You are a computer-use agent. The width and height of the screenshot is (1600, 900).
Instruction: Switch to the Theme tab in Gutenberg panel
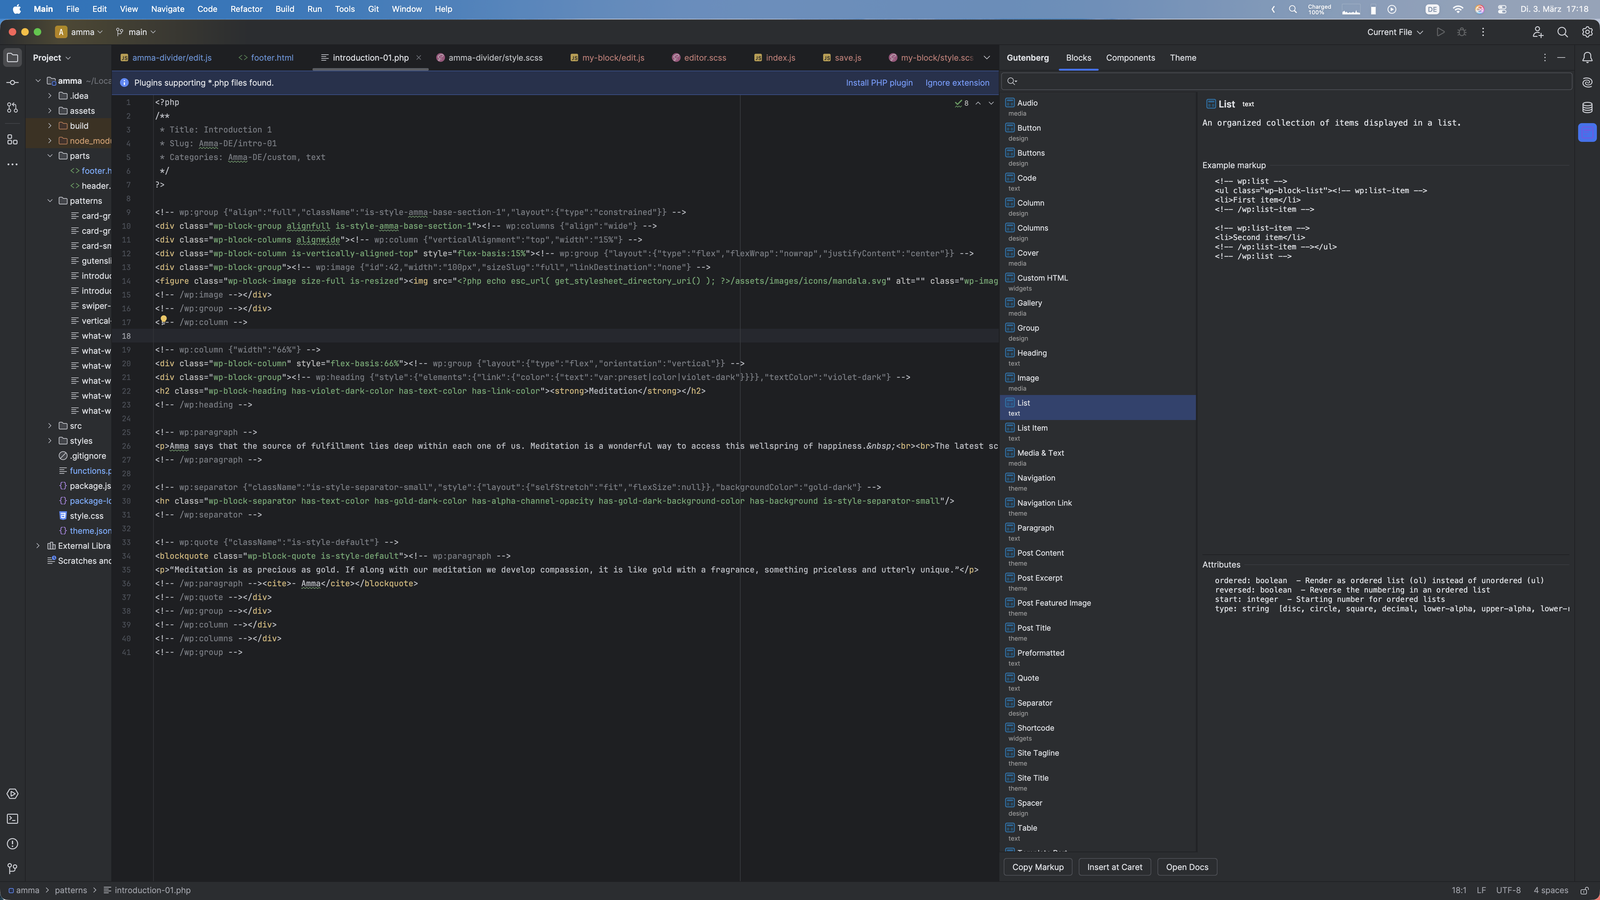pos(1183,58)
